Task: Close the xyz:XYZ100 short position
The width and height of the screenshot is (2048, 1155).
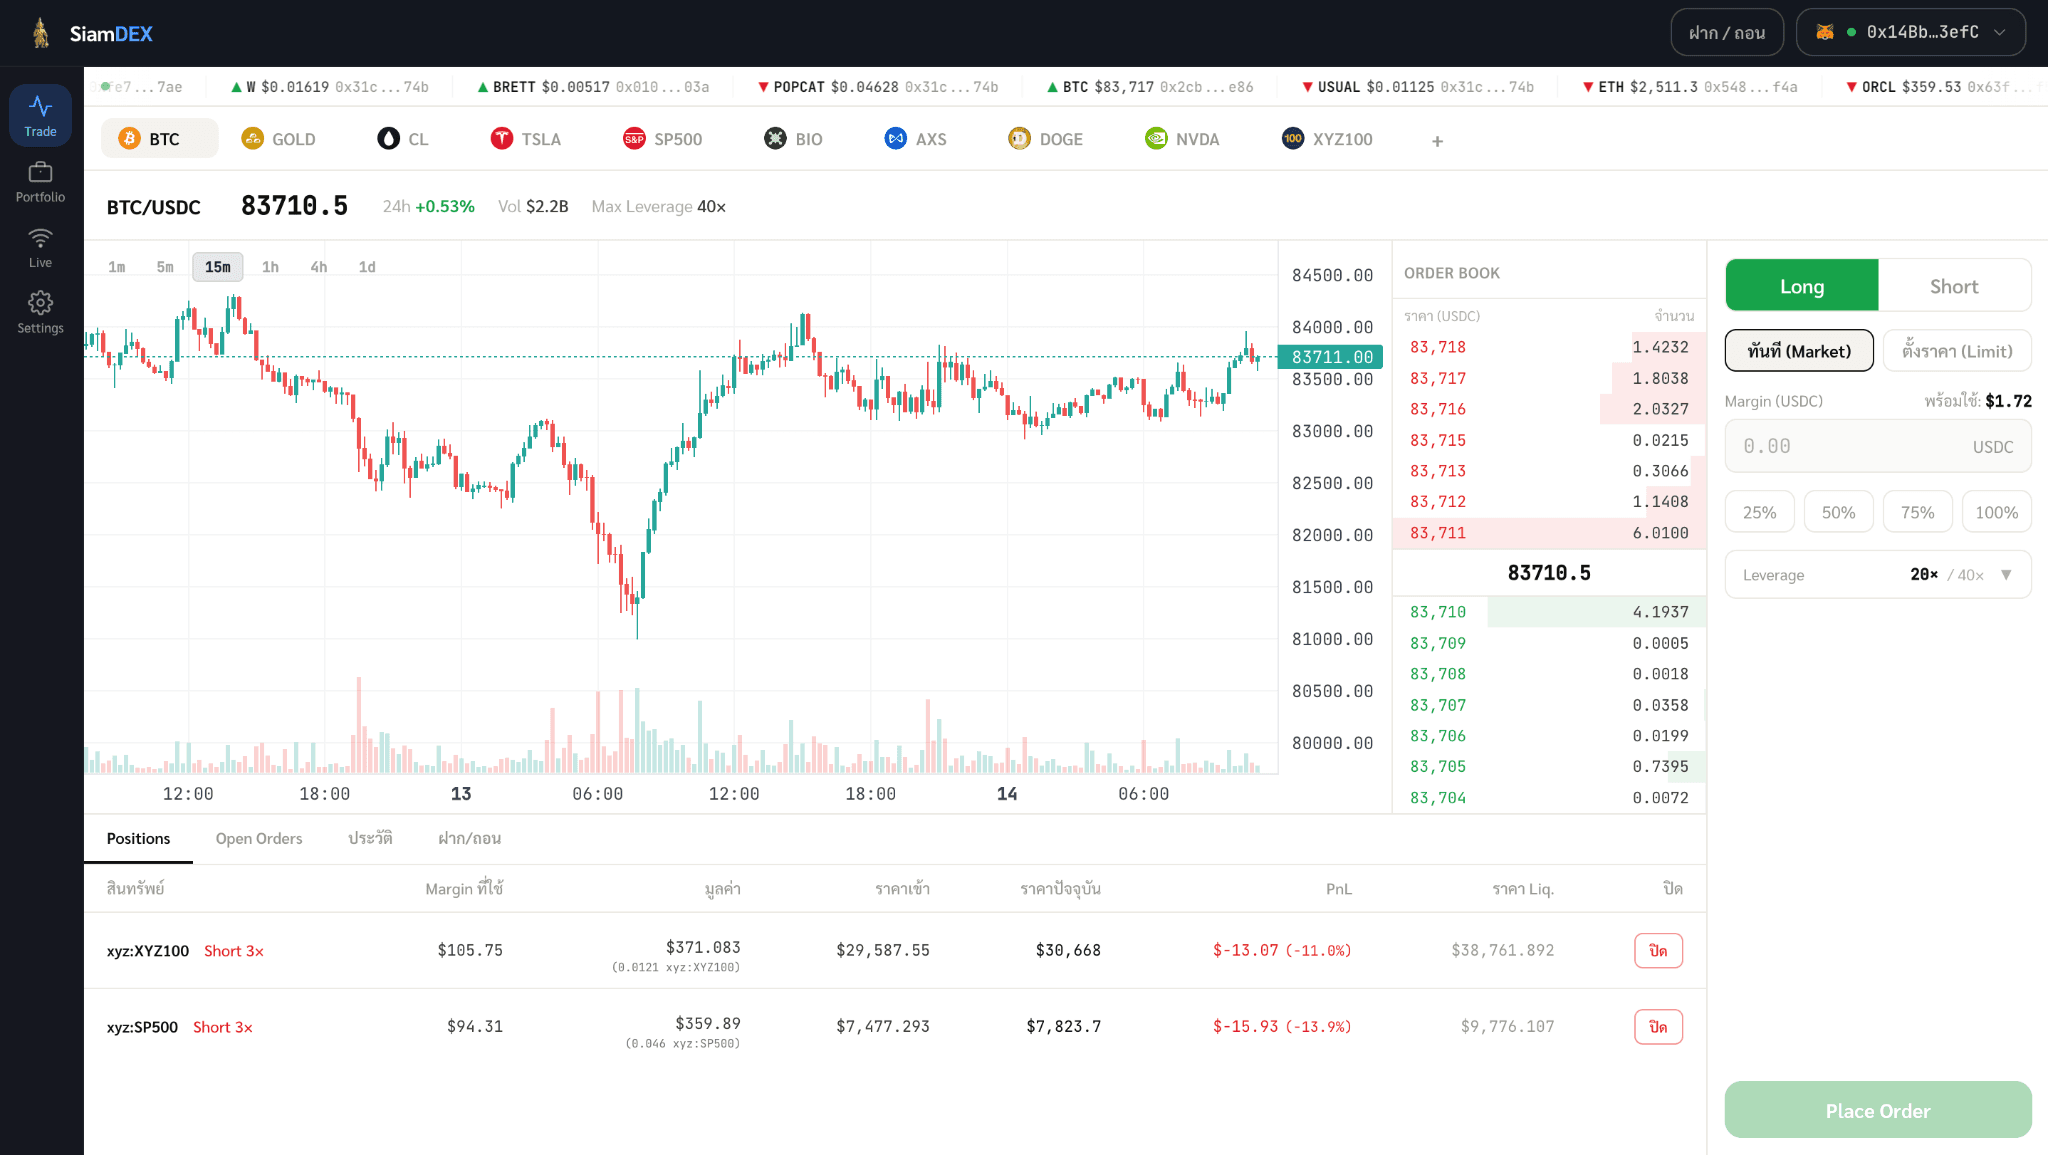Action: [x=1658, y=951]
